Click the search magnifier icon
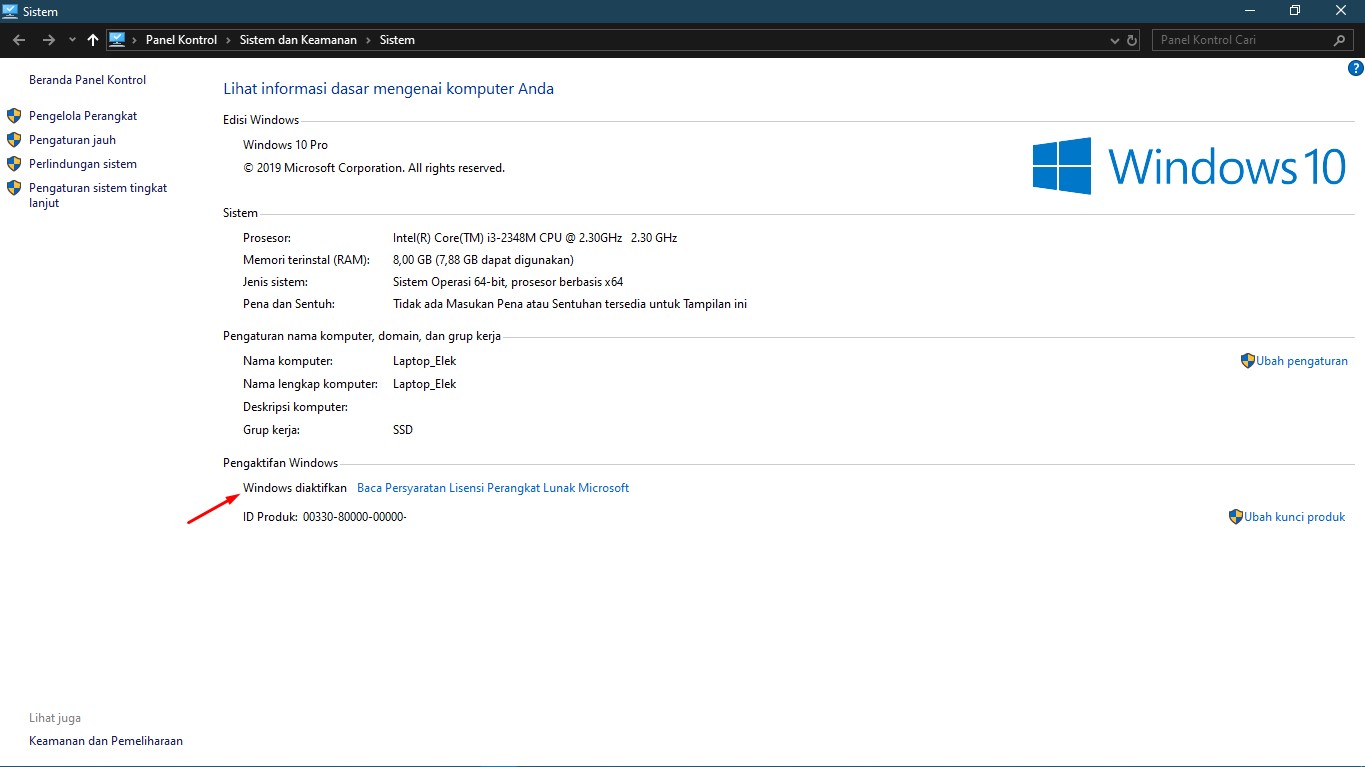Screen dimensions: 1365x767 (1341, 40)
